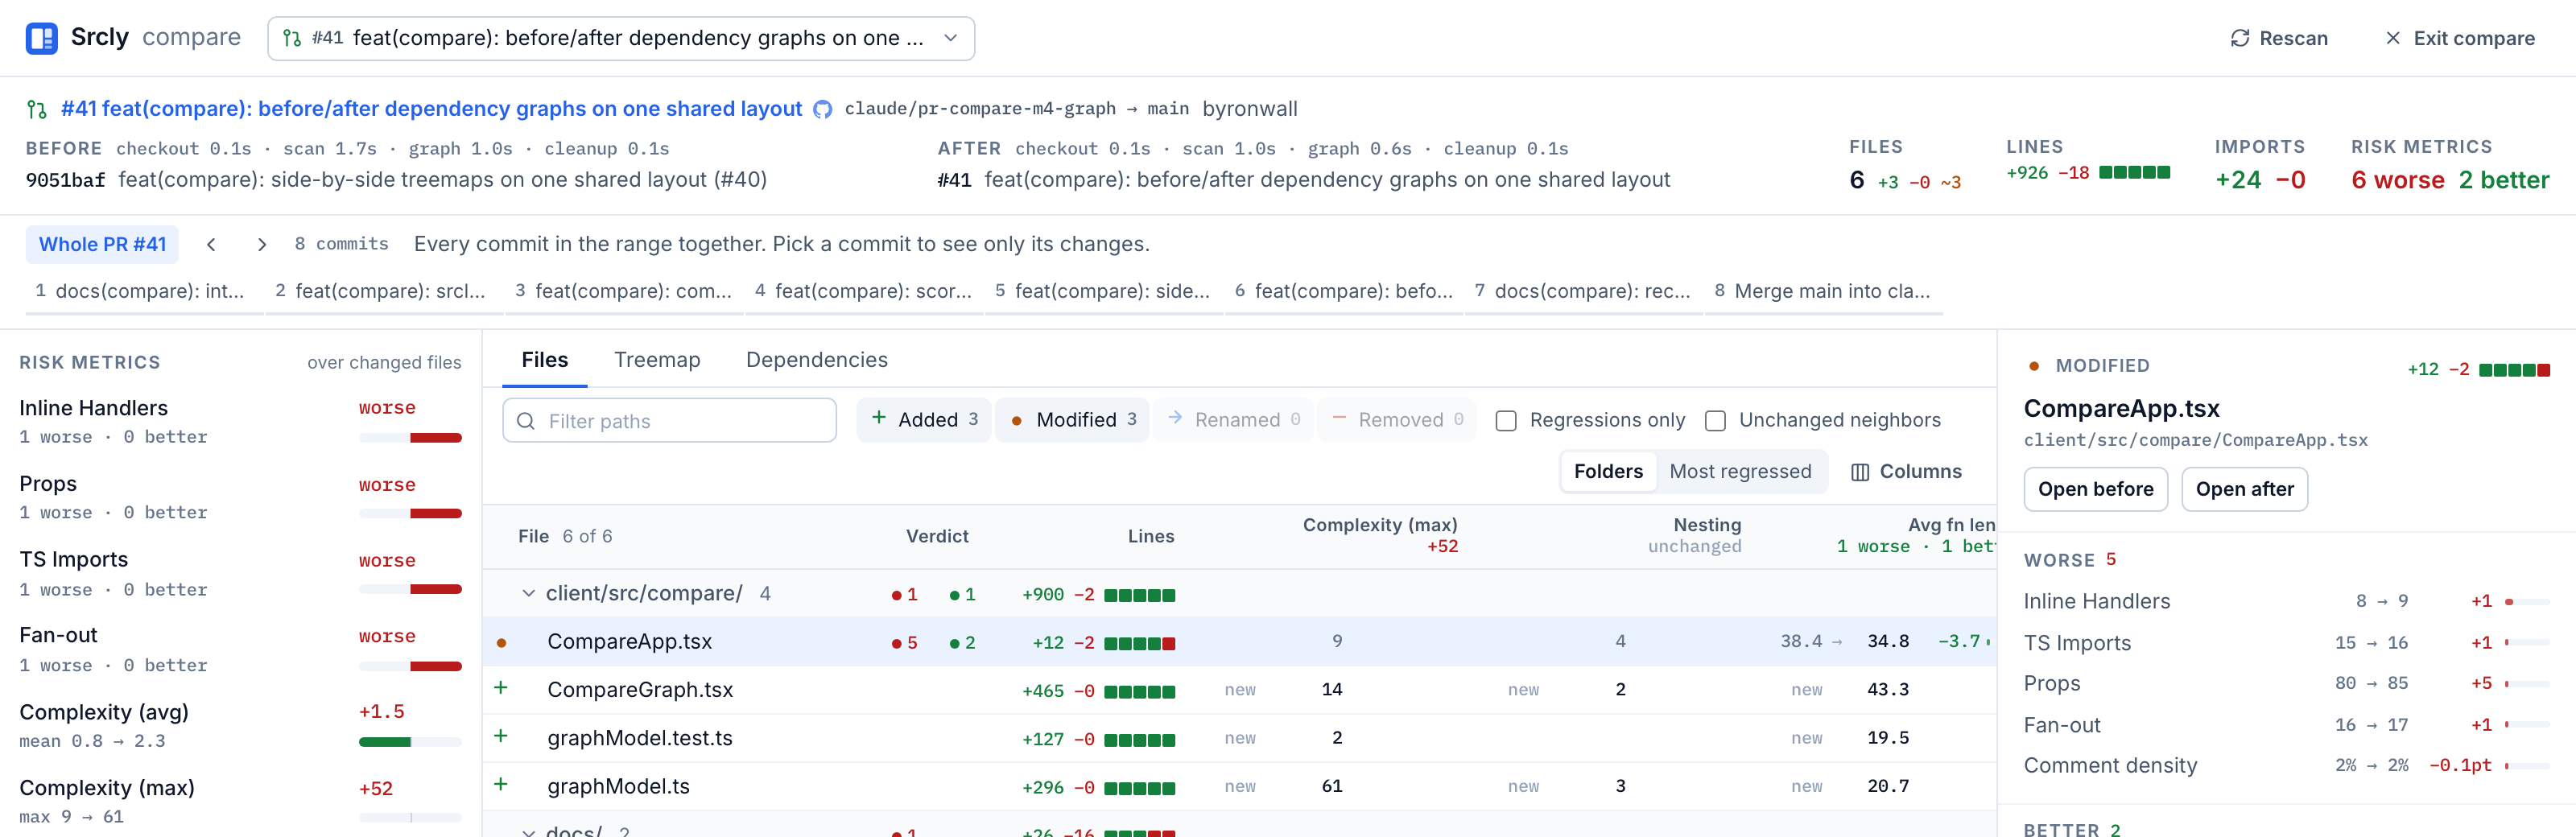Select the graphModel.ts file row
This screenshot has width=2576, height=837.
tap(1239, 786)
